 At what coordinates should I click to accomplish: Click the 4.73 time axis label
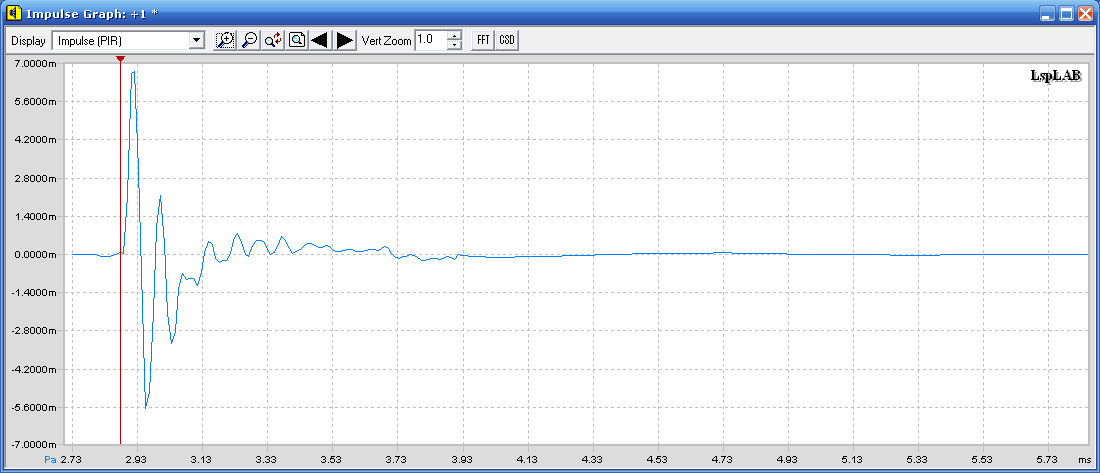(722, 460)
